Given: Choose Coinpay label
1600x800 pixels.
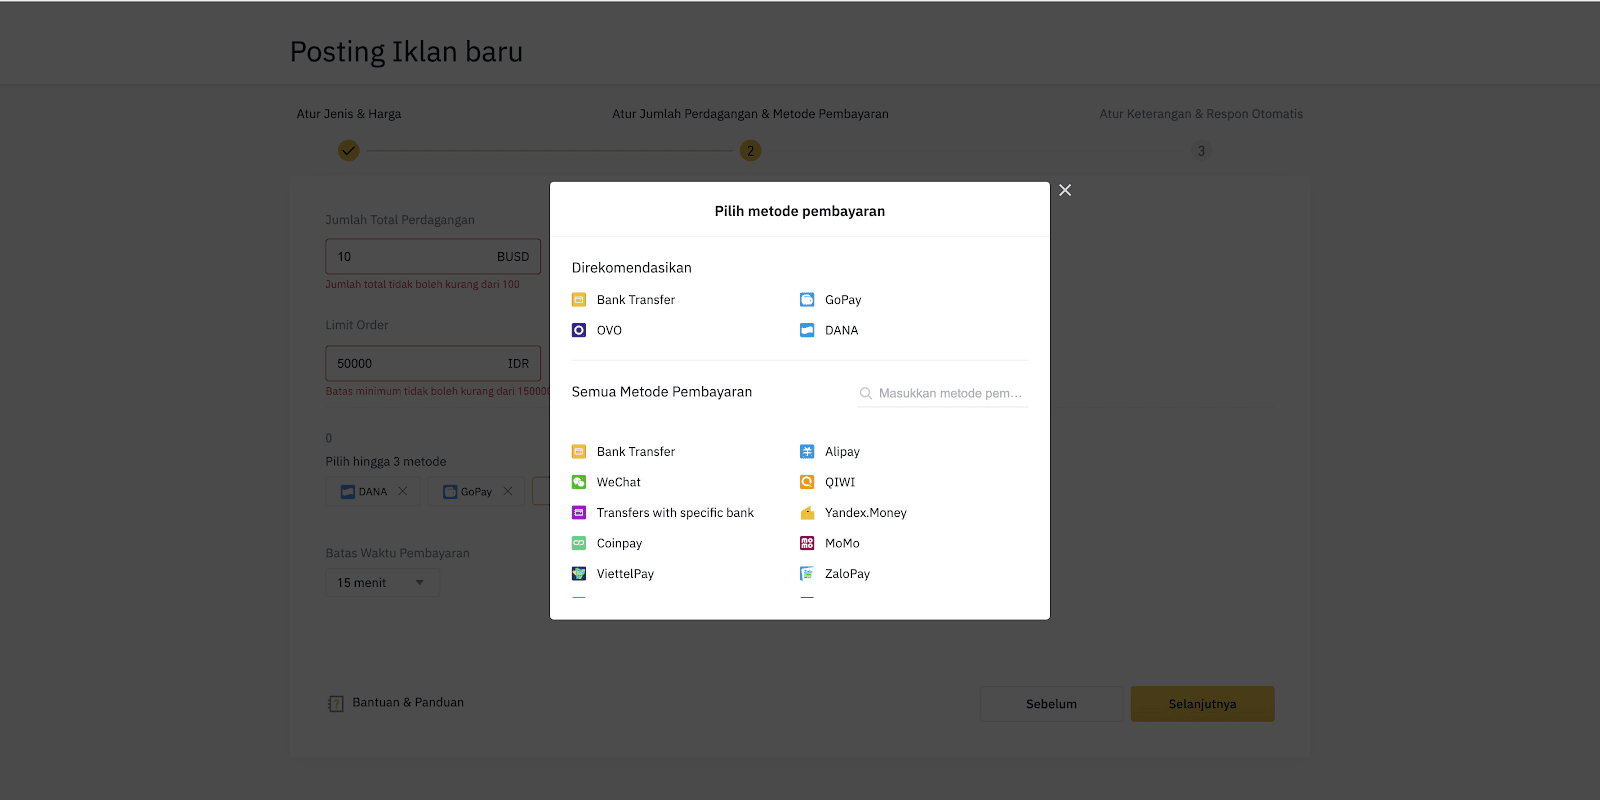Looking at the screenshot, I should (x=619, y=544).
